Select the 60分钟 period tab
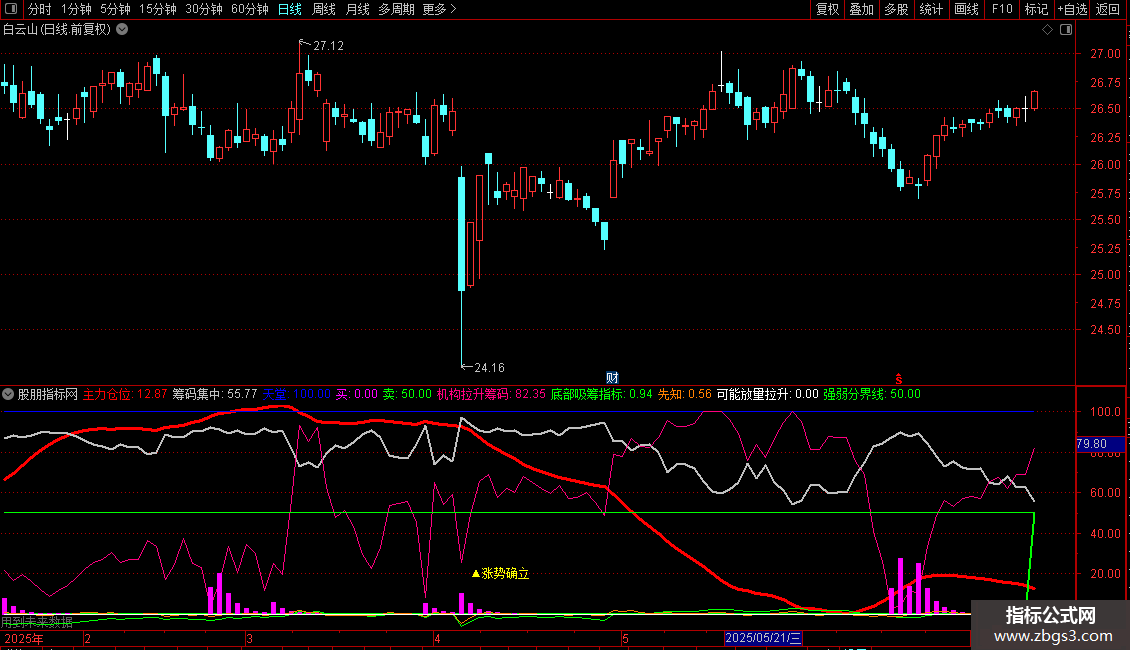The height and width of the screenshot is (650, 1130). [x=250, y=9]
